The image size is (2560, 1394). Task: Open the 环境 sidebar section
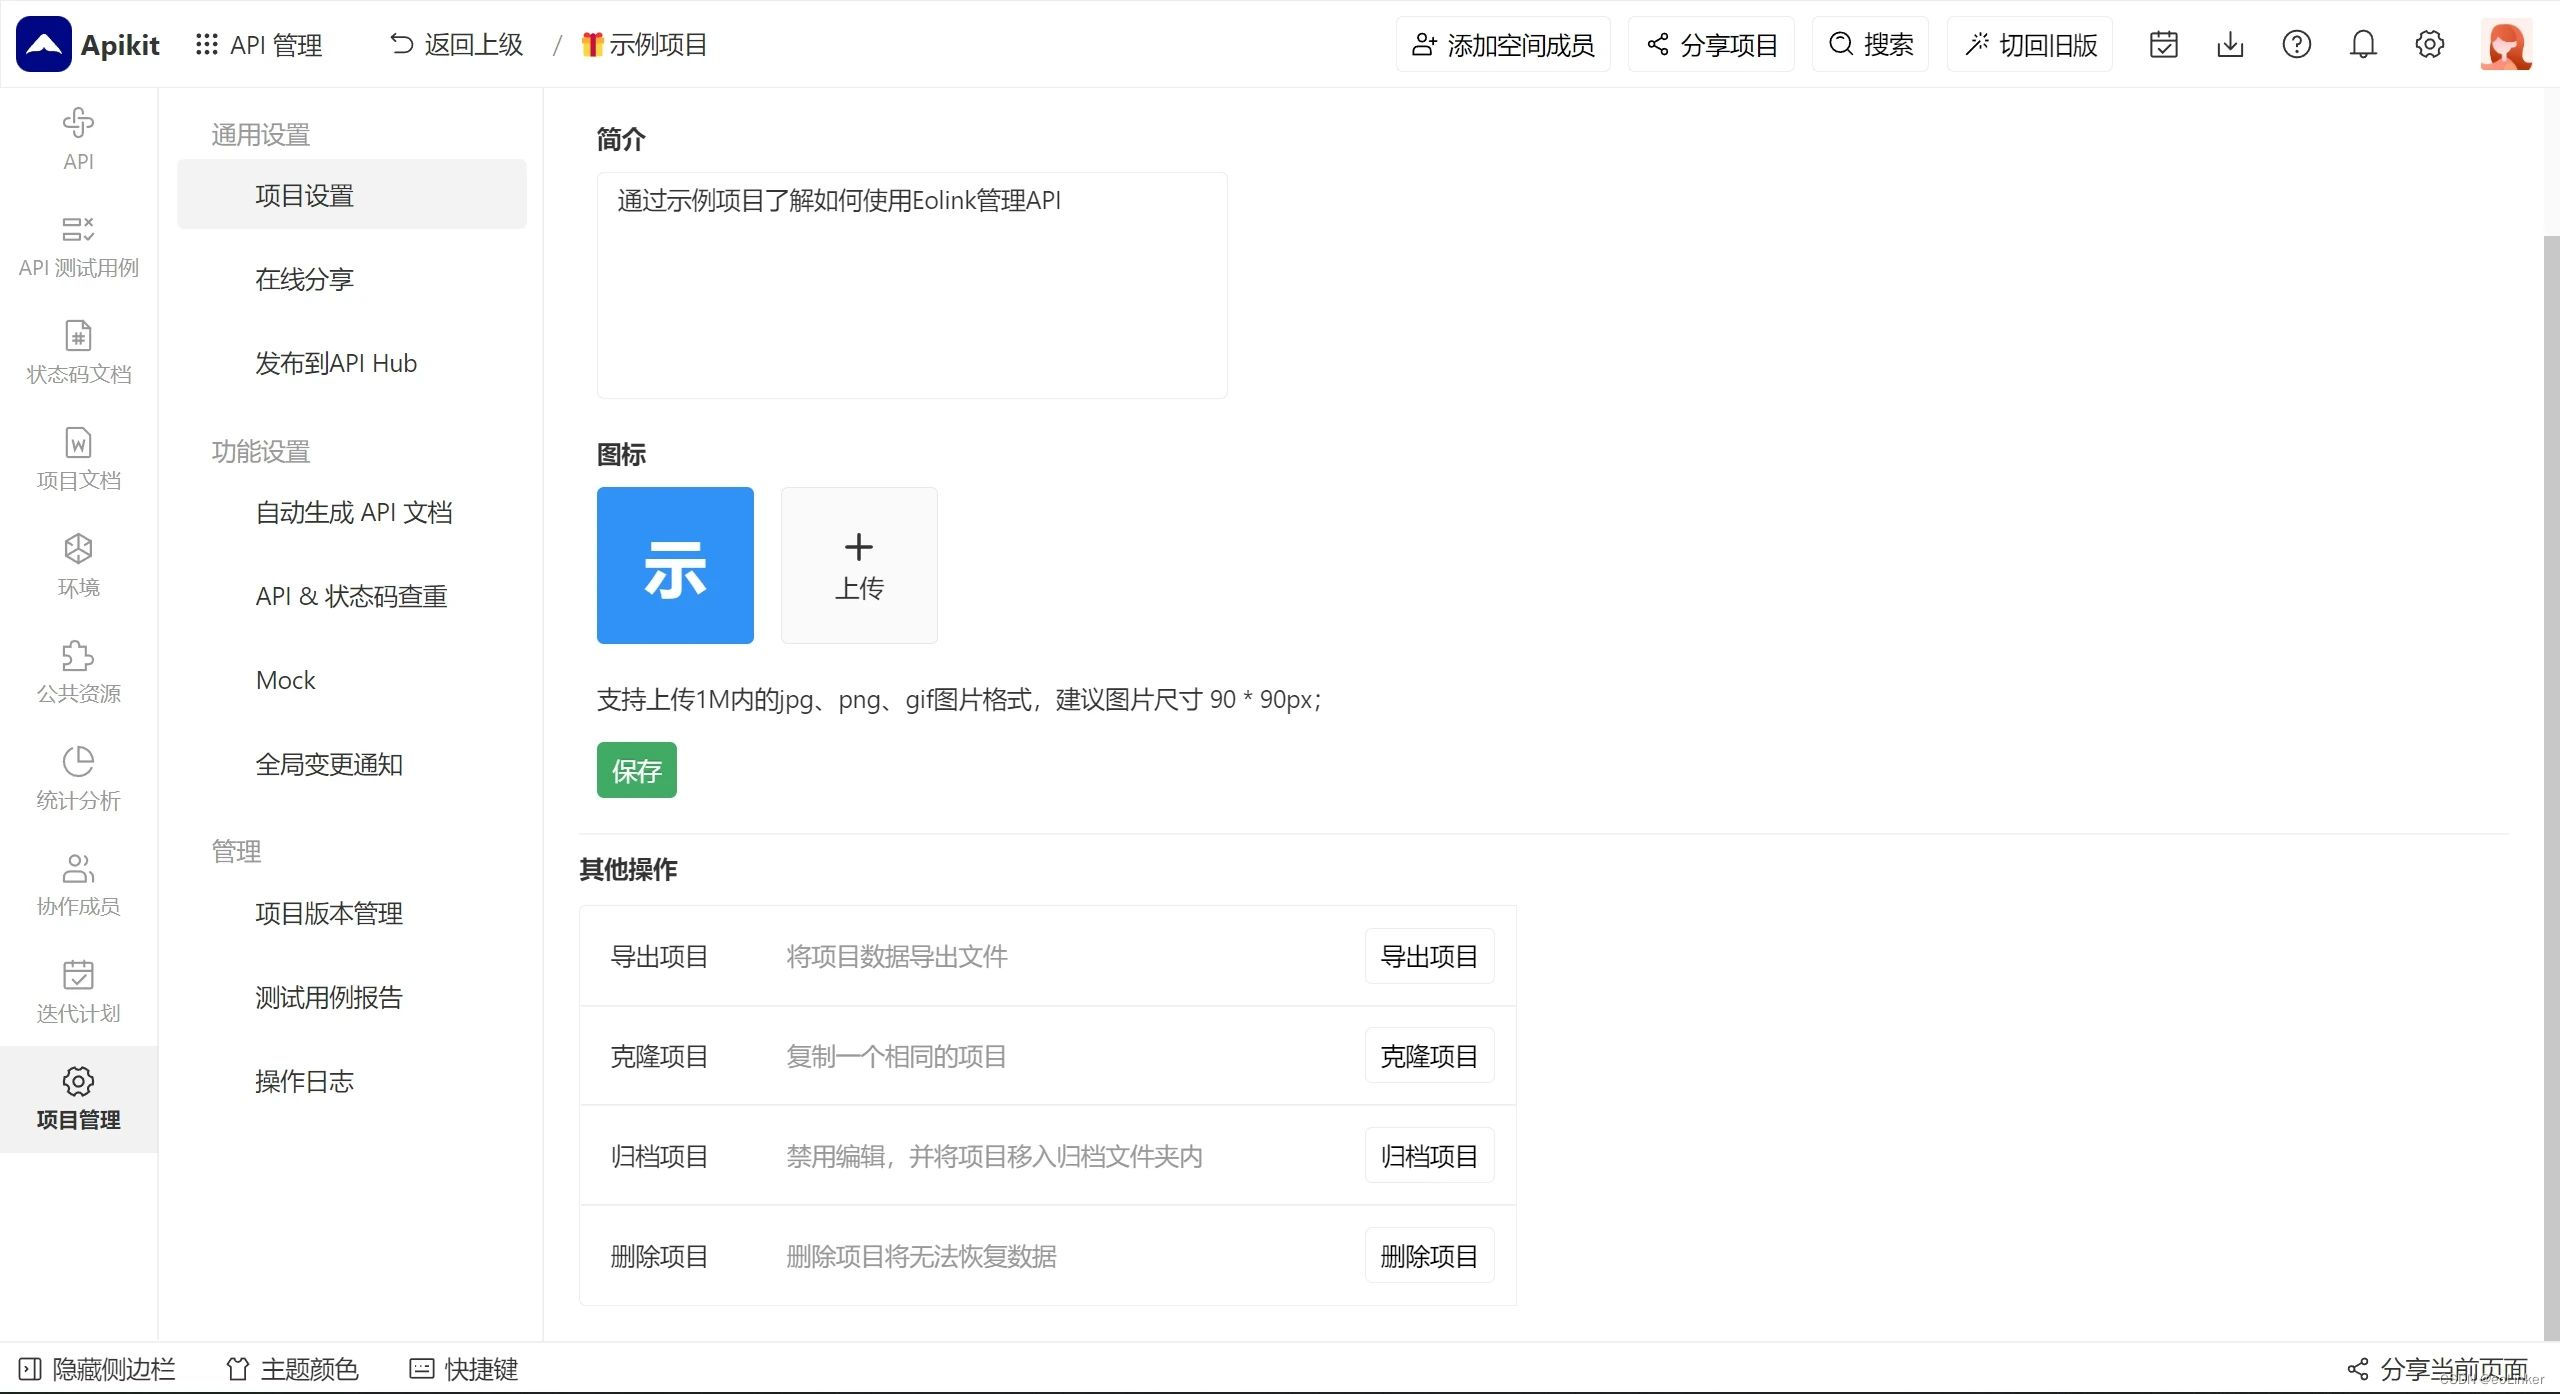point(78,565)
